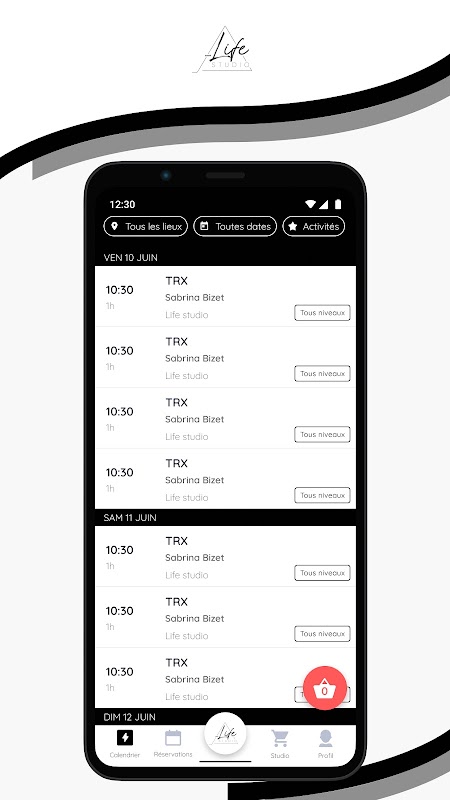The width and height of the screenshot is (450, 800).
Task: Open the Réservations calendar icon
Action: click(x=173, y=738)
